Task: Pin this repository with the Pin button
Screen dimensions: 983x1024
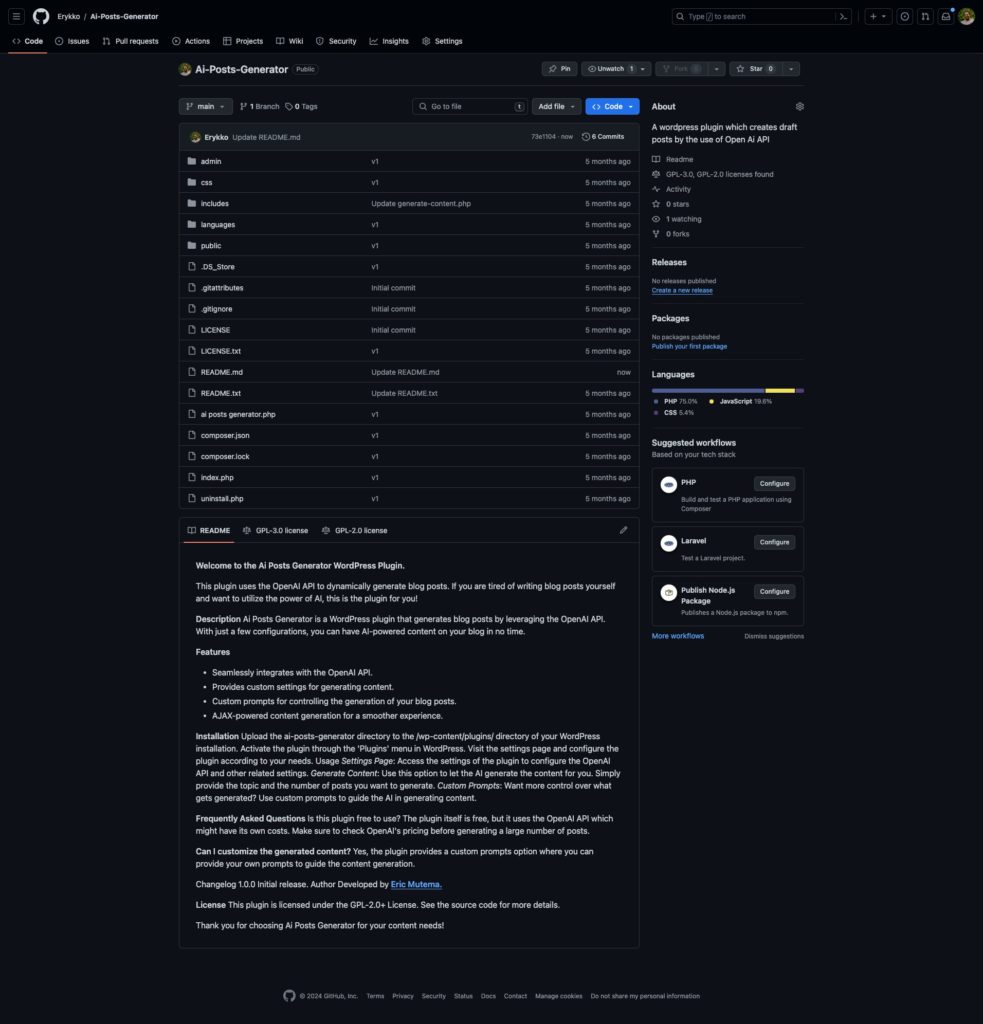Action: pyautogui.click(x=560, y=69)
